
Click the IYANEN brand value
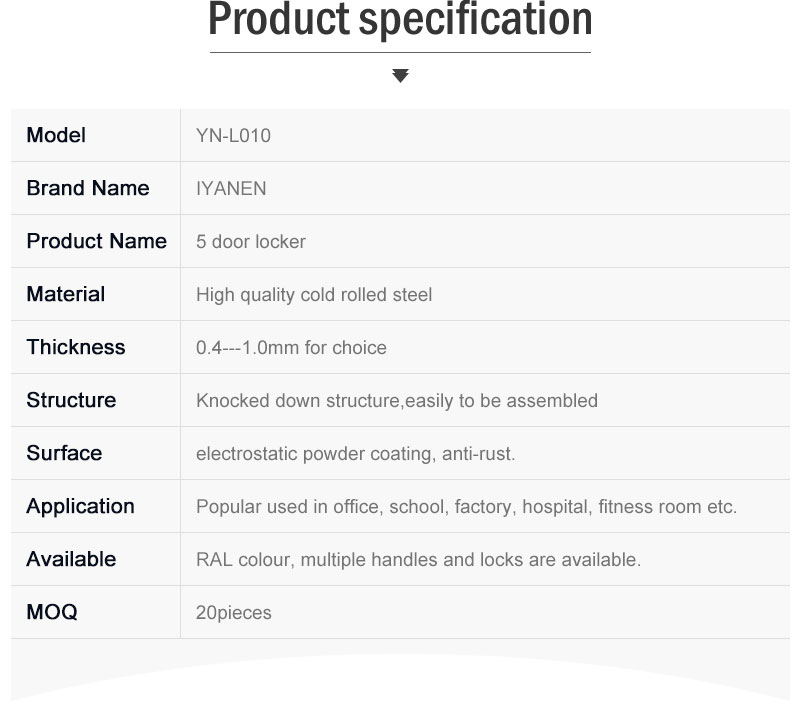pos(231,189)
